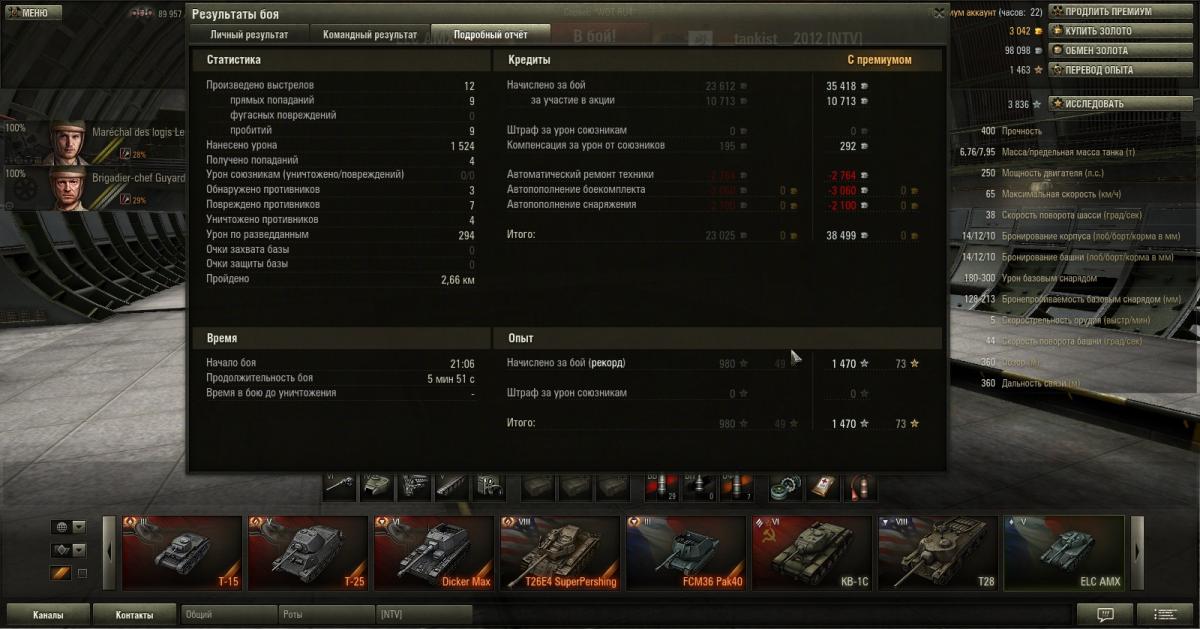The height and width of the screenshot is (629, 1200).
Task: Click the third empty equipment slot
Action: coord(613,486)
